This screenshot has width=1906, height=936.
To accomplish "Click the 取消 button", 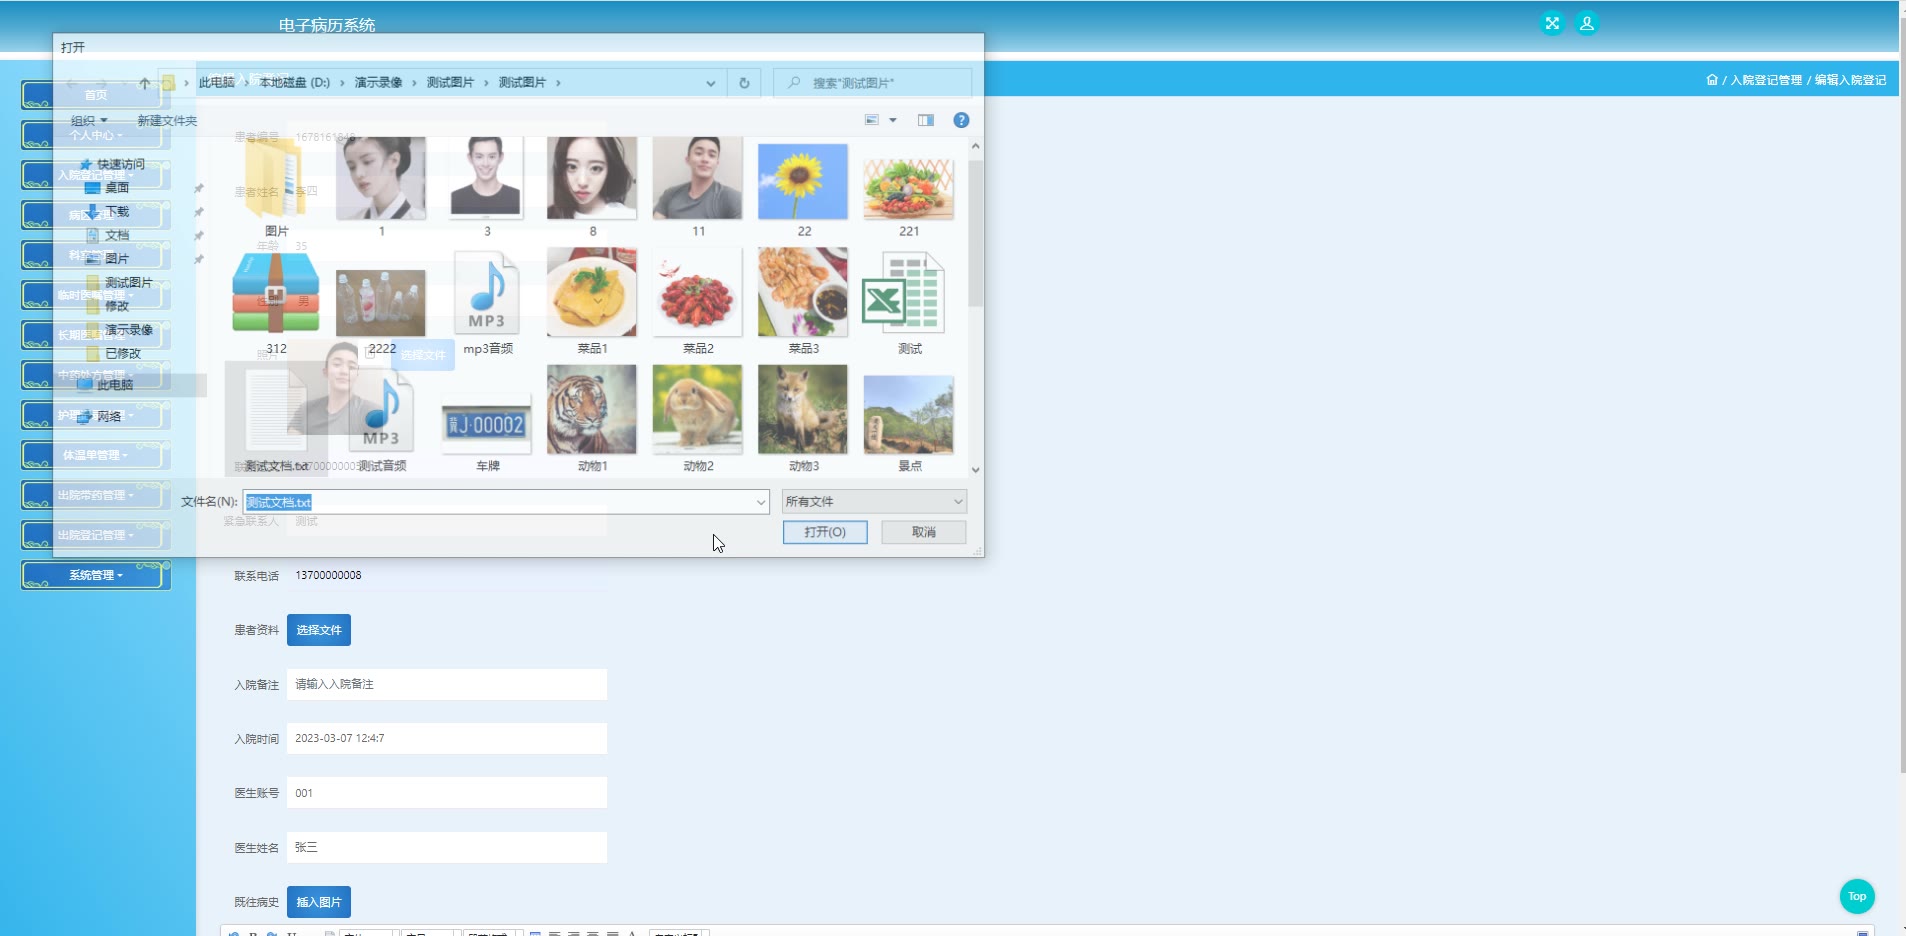I will pyautogui.click(x=924, y=532).
